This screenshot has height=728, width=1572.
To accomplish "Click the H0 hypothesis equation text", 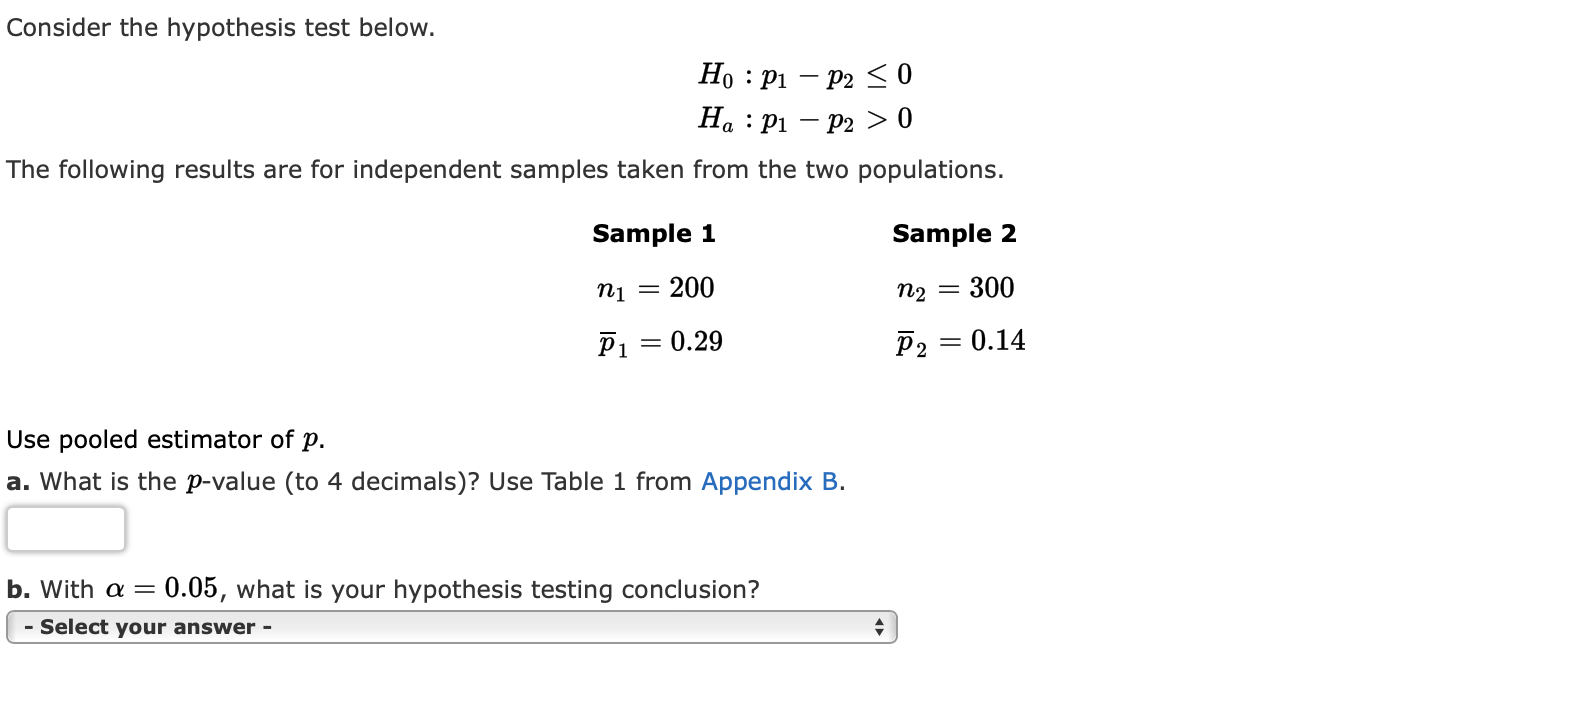I will [803, 74].
